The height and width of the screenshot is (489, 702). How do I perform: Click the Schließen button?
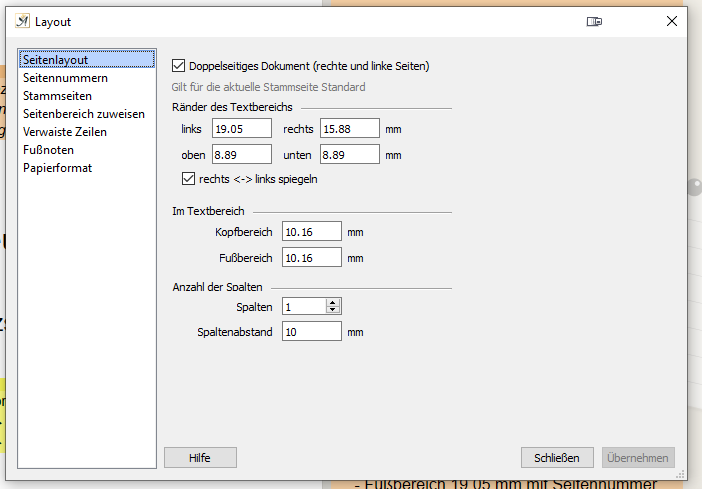coord(557,458)
